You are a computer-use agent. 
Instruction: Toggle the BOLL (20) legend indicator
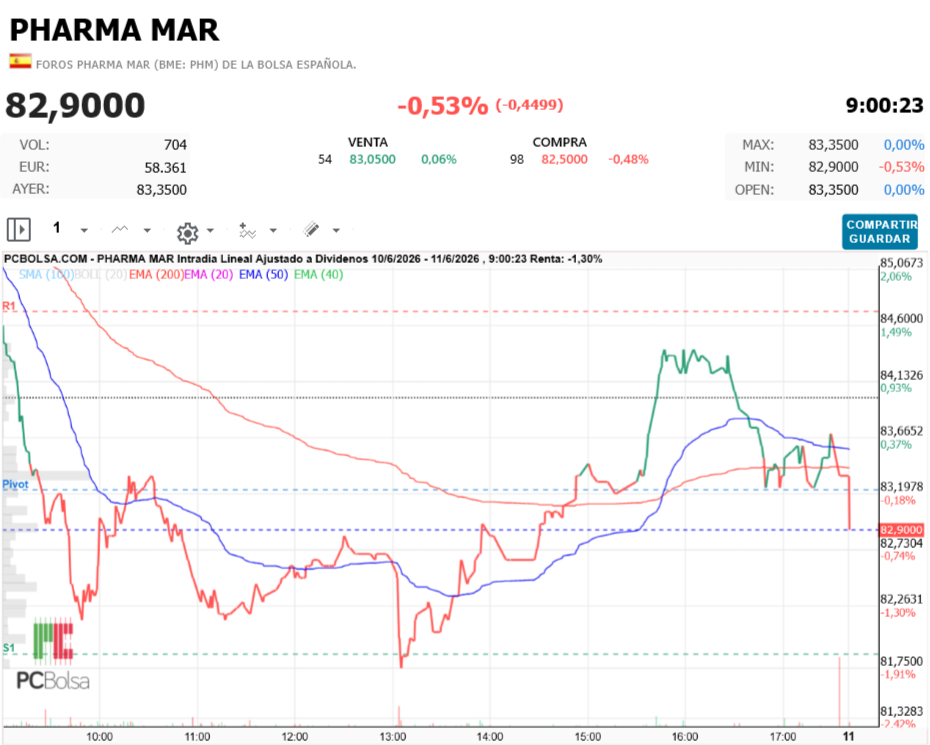pos(100,275)
